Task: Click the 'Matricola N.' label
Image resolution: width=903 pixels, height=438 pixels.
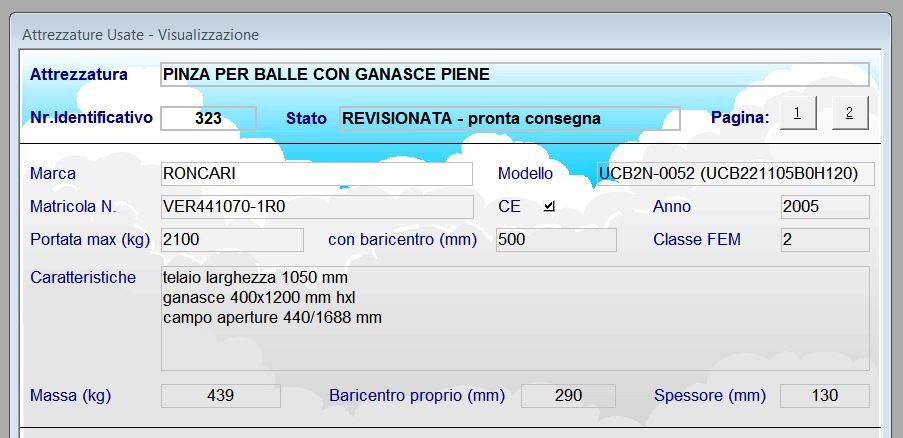Action: [x=73, y=207]
